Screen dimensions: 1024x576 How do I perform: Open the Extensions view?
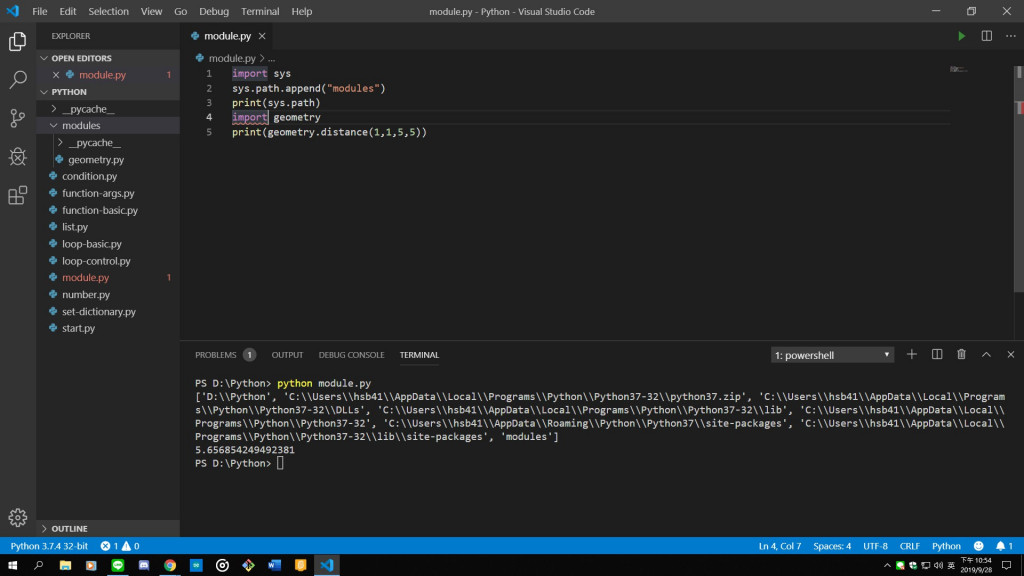(18, 195)
